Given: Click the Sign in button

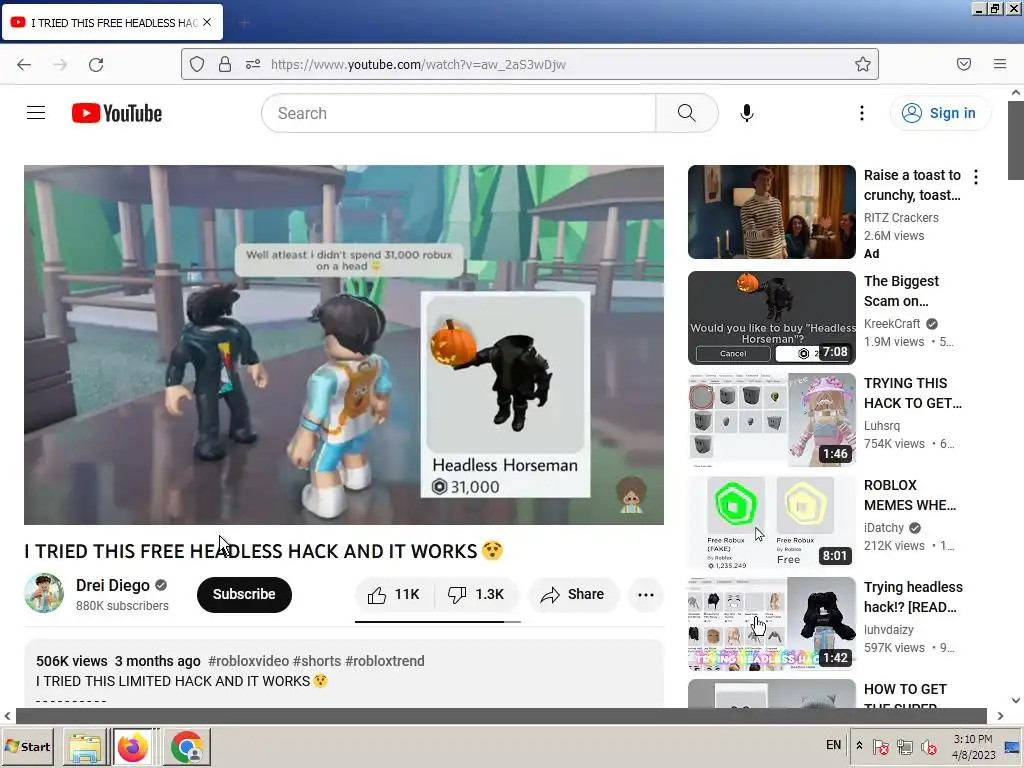Looking at the screenshot, I should tap(939, 113).
